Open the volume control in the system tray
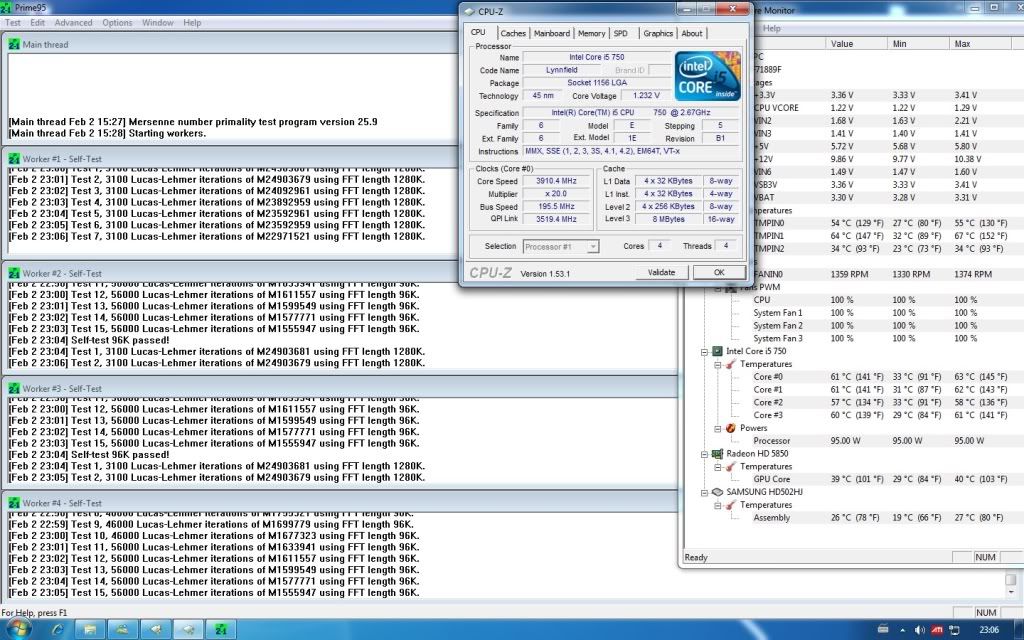Screen dimensions: 1024x640 point(920,630)
